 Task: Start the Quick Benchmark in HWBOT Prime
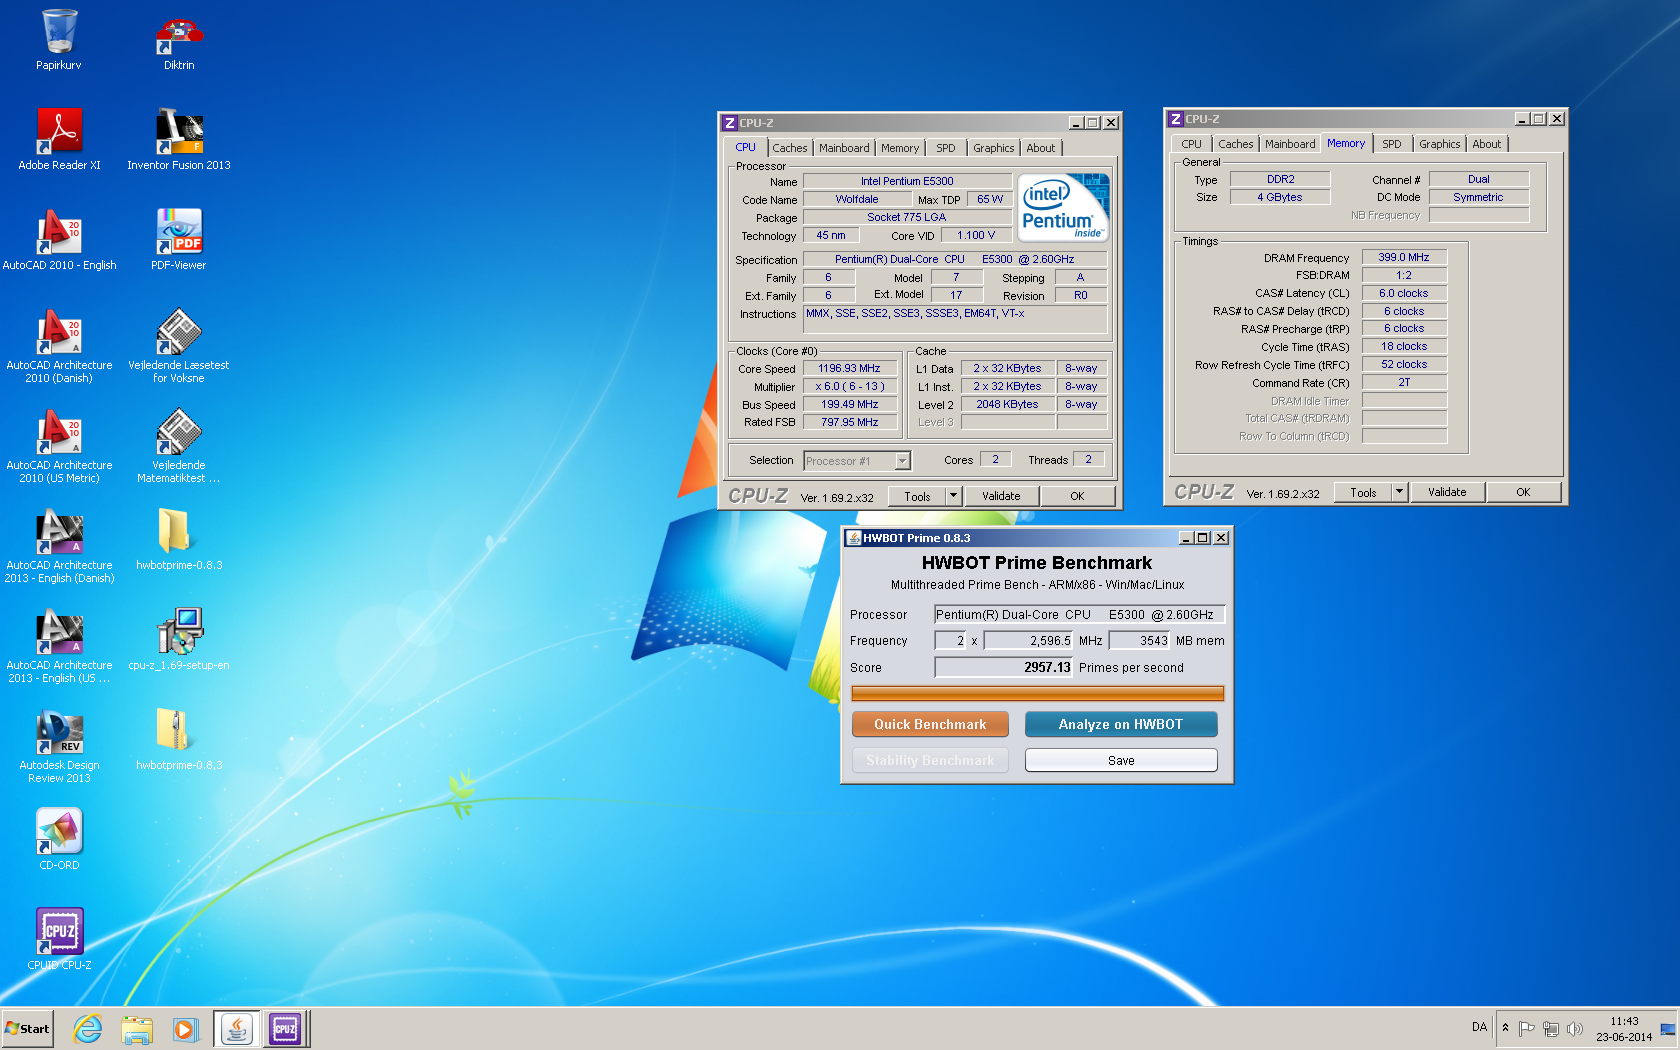[x=930, y=724]
